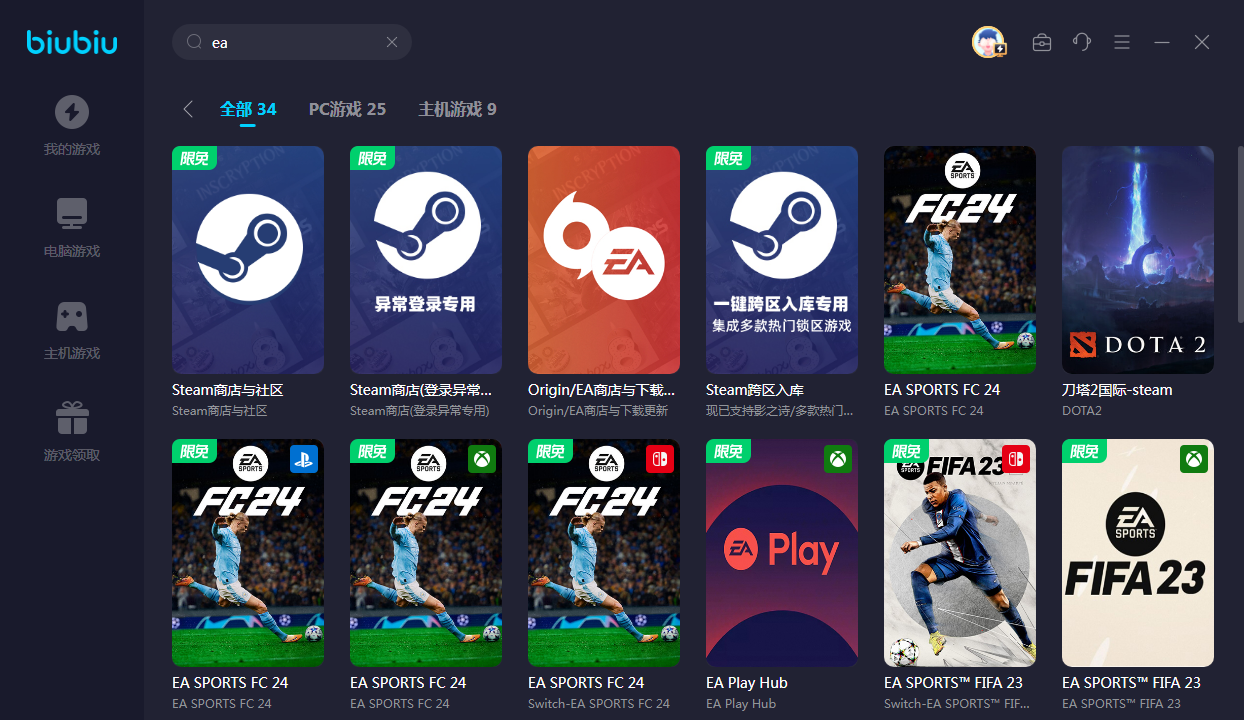Screen dimensions: 1244x720
Task: Open the gift box game rewards icon
Action: [x=71, y=418]
